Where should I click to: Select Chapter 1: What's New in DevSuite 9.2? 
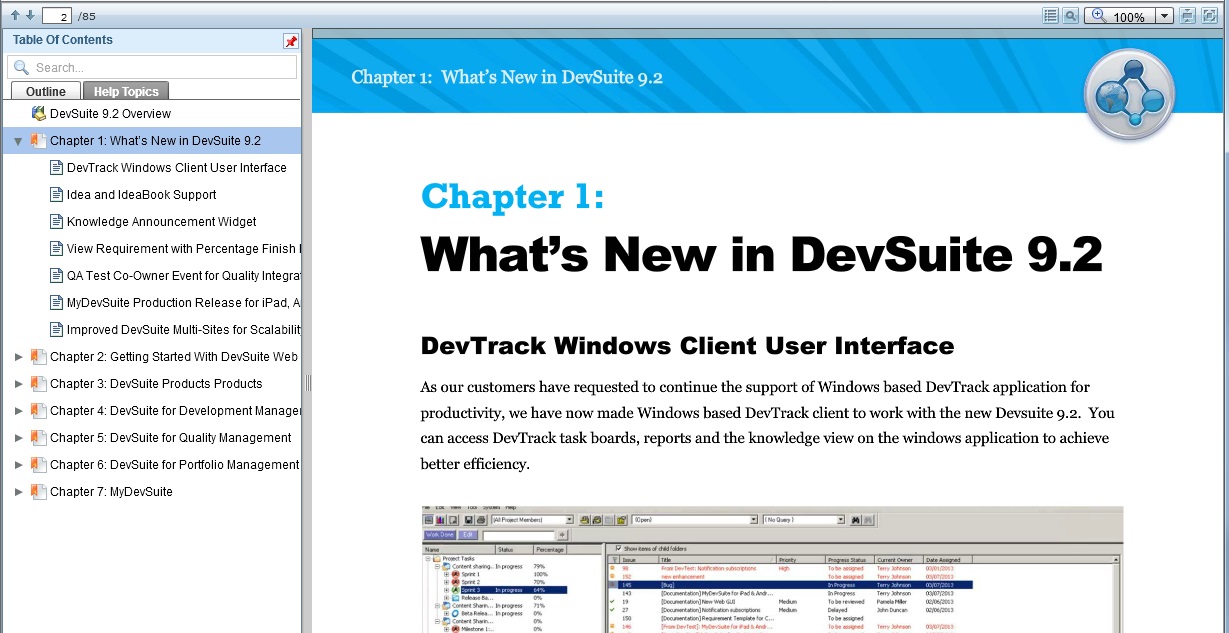(x=155, y=141)
